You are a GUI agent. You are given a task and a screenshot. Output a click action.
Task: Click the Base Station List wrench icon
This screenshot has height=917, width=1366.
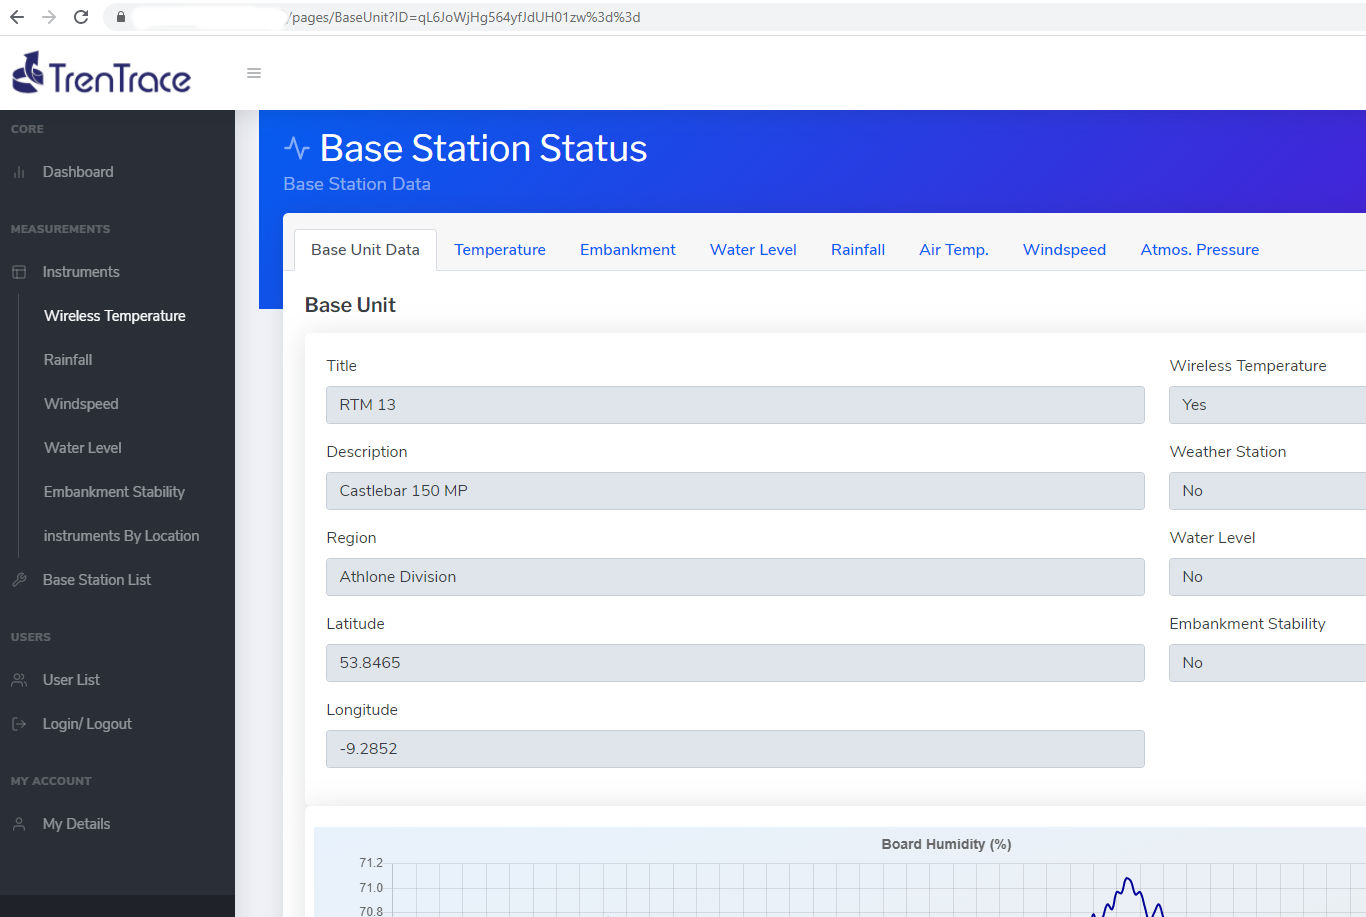(x=19, y=580)
